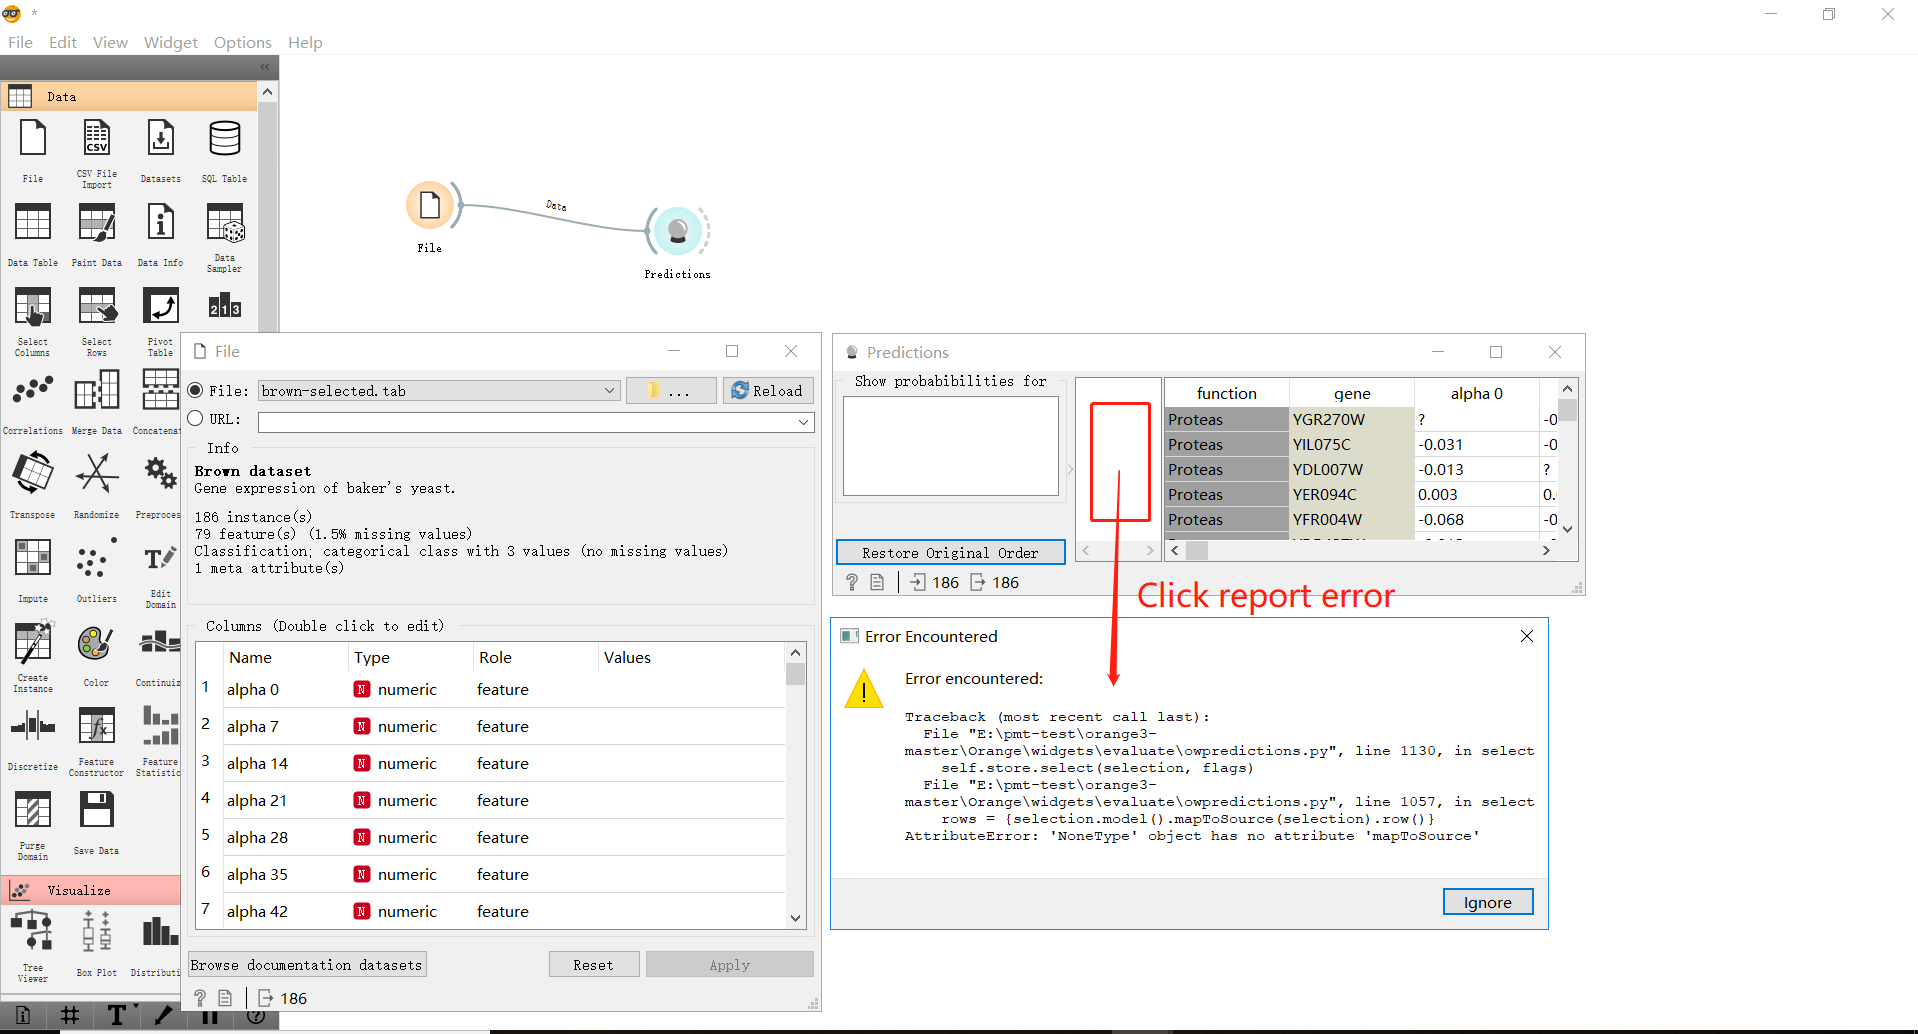This screenshot has width=1918, height=1034.
Task: Open the report icon in Predictions status bar
Action: point(877,581)
